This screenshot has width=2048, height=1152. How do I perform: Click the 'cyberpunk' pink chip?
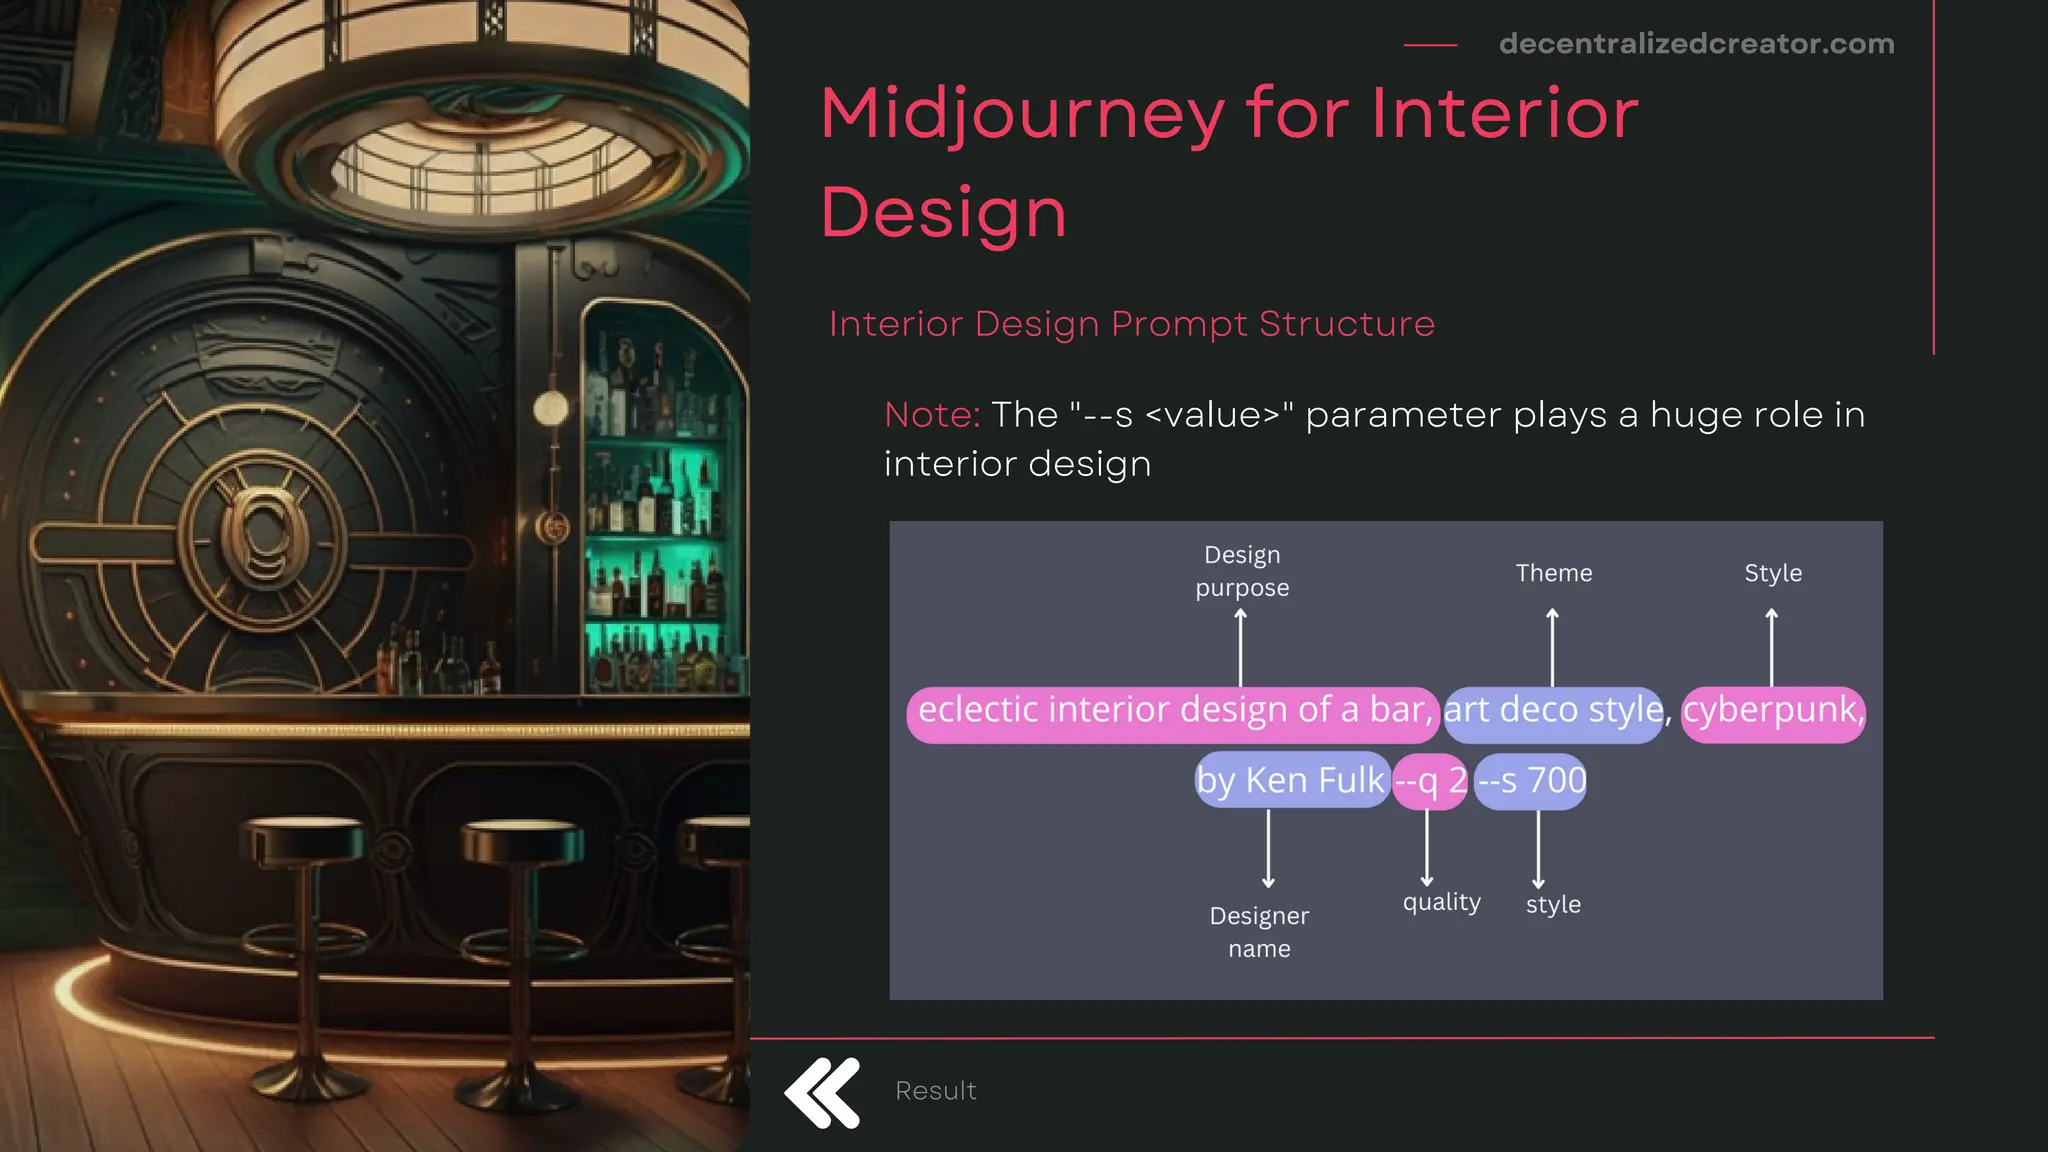[1772, 711]
